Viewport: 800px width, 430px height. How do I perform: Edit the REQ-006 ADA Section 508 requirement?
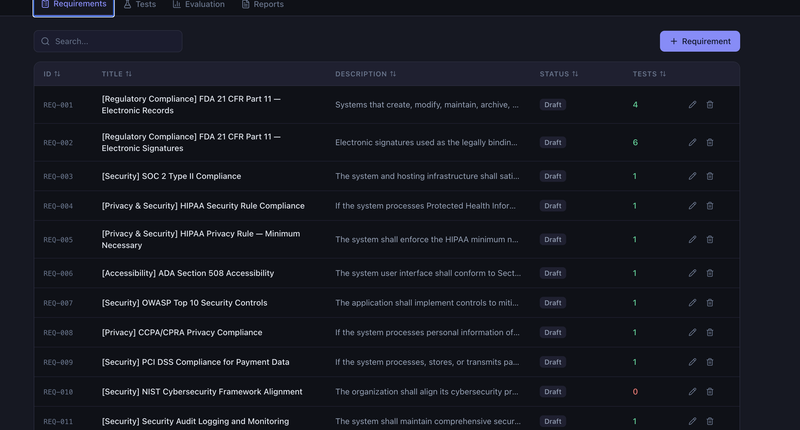pyautogui.click(x=692, y=273)
